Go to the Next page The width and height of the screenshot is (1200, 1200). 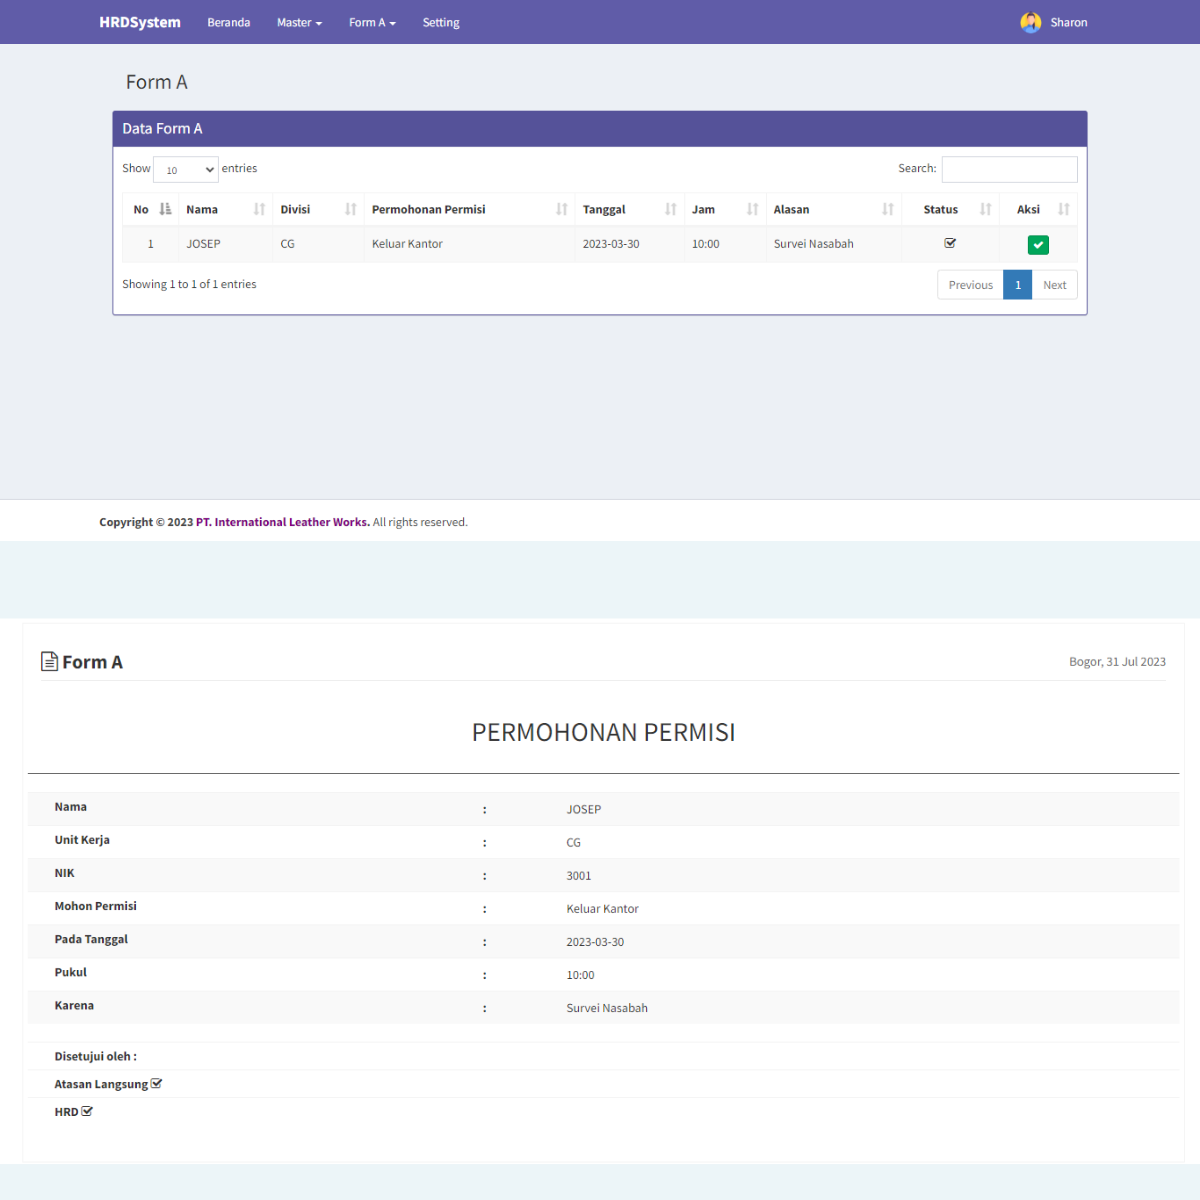[x=1055, y=285]
